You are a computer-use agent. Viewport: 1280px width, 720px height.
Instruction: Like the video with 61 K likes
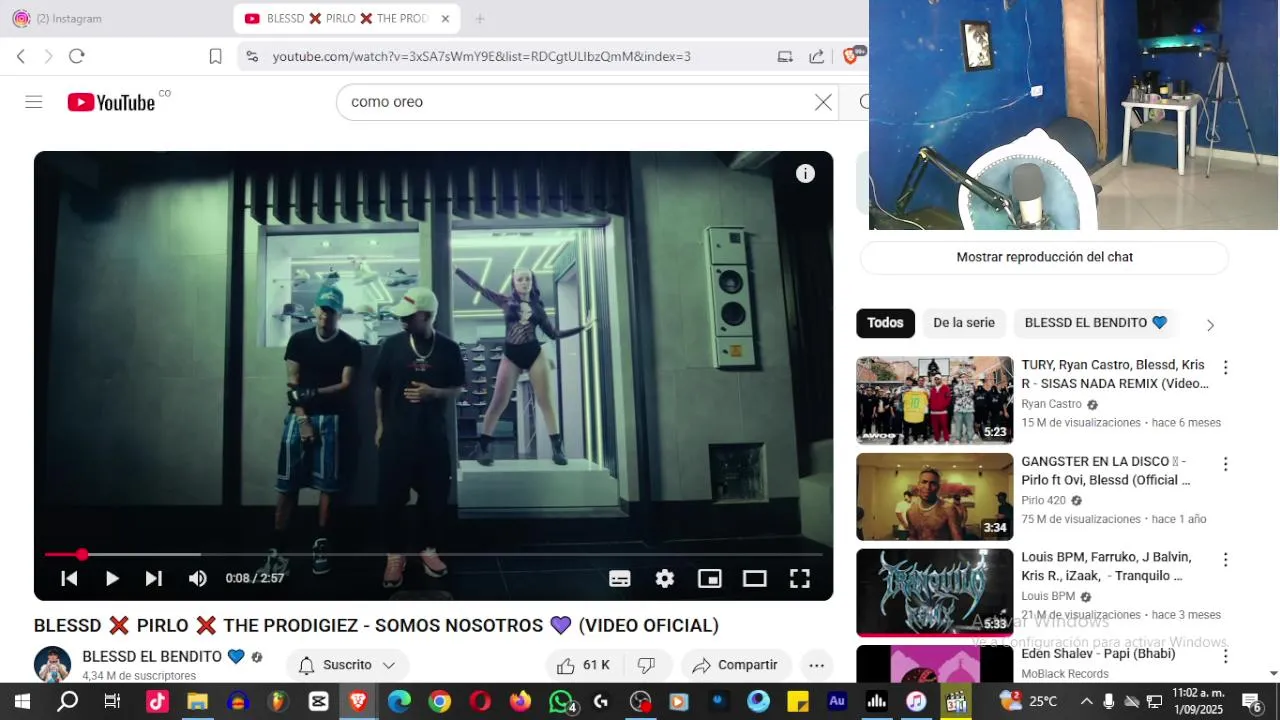tap(583, 665)
